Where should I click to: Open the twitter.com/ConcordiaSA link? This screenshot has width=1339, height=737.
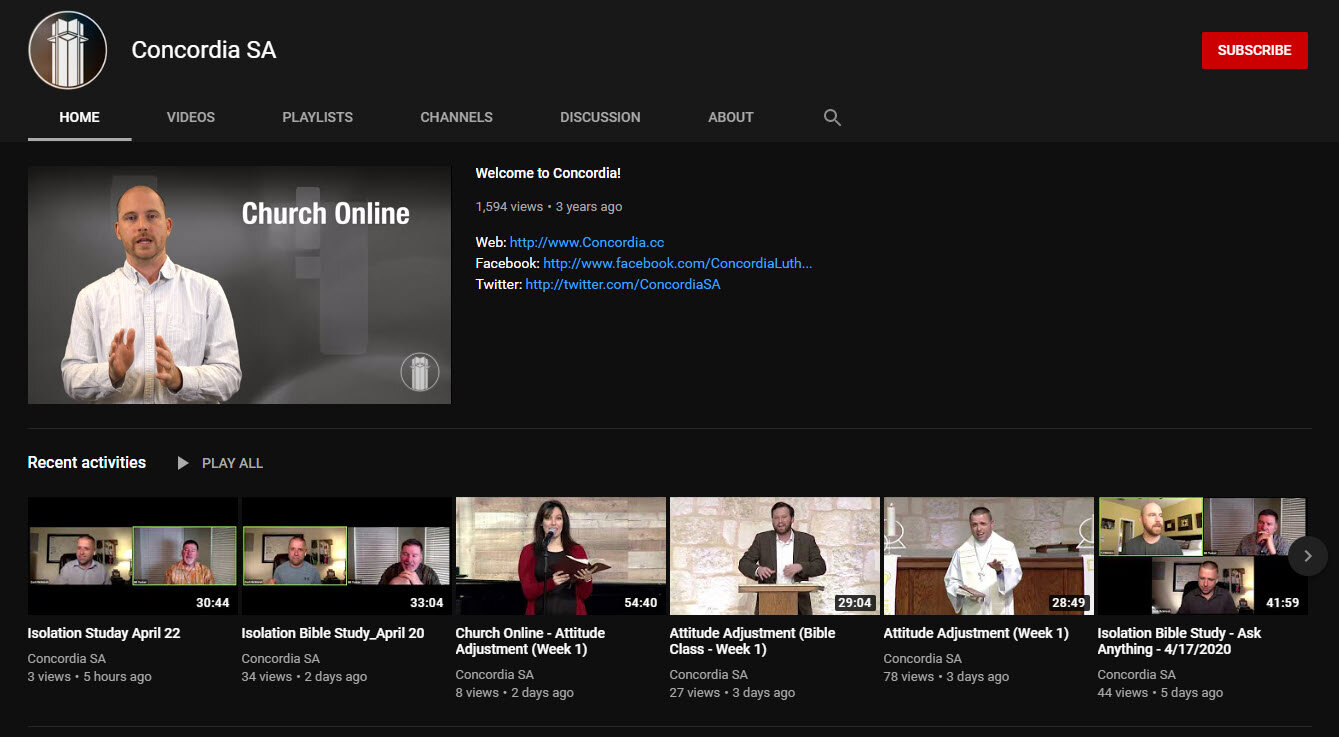[622, 284]
